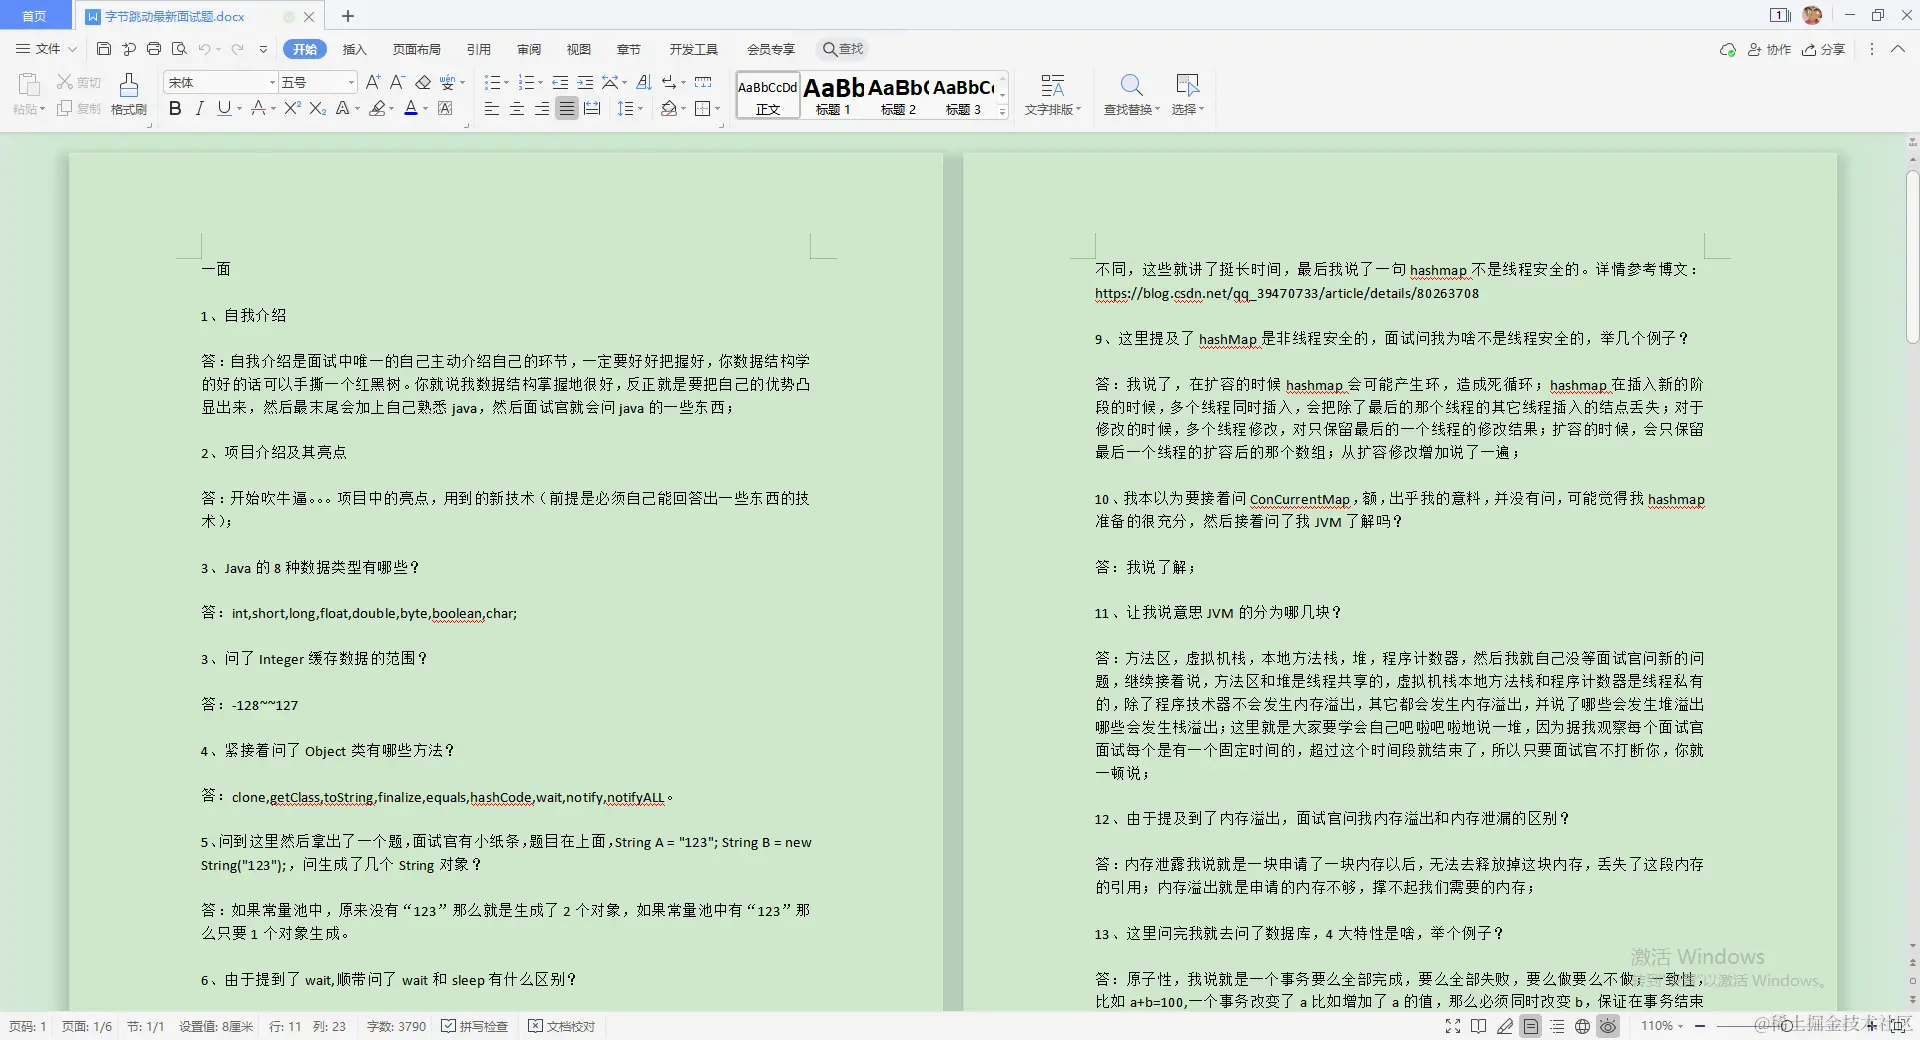Apply superscript formatting
1920x1040 pixels.
point(291,108)
